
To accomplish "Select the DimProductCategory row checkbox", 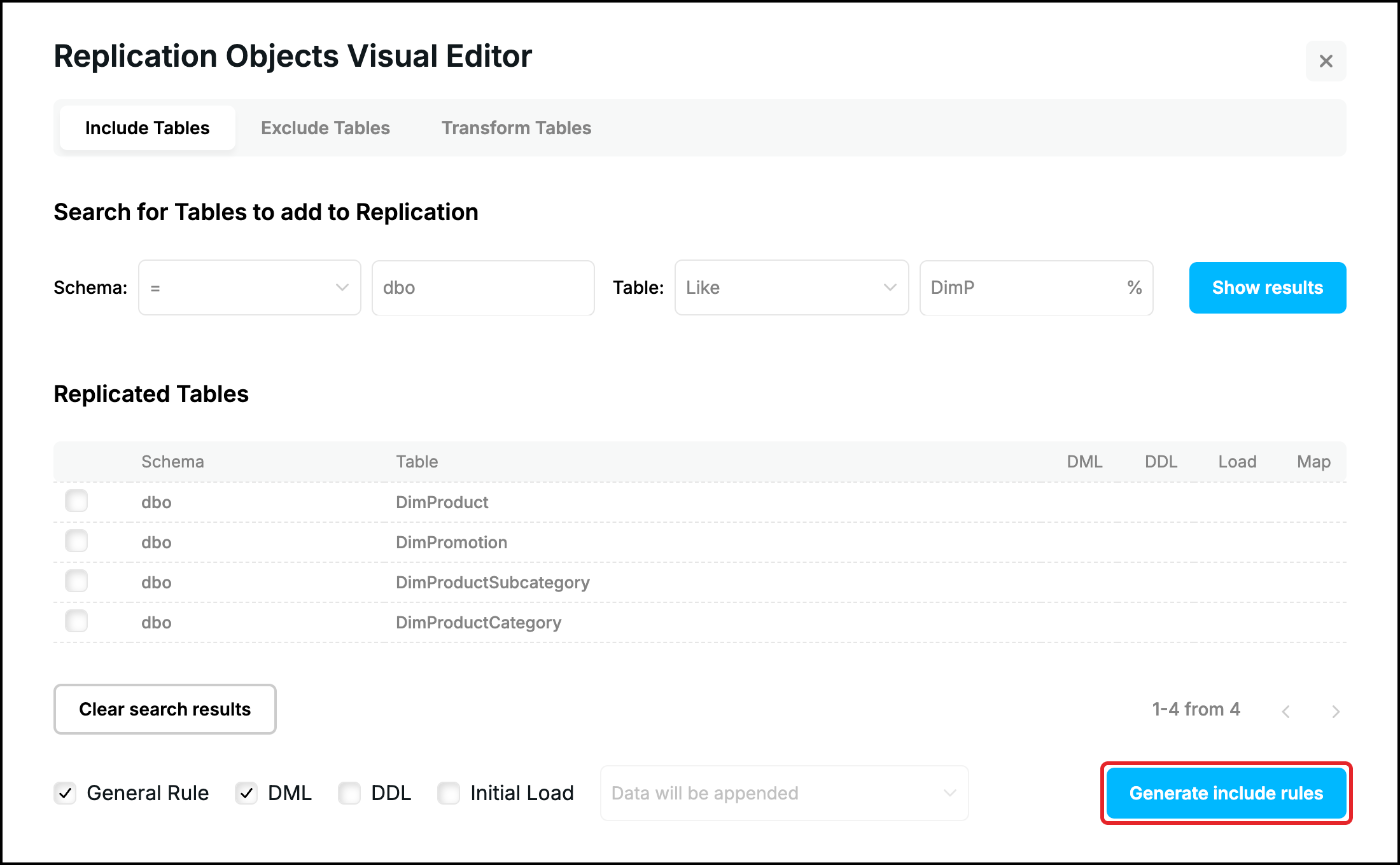I will click(x=76, y=621).
